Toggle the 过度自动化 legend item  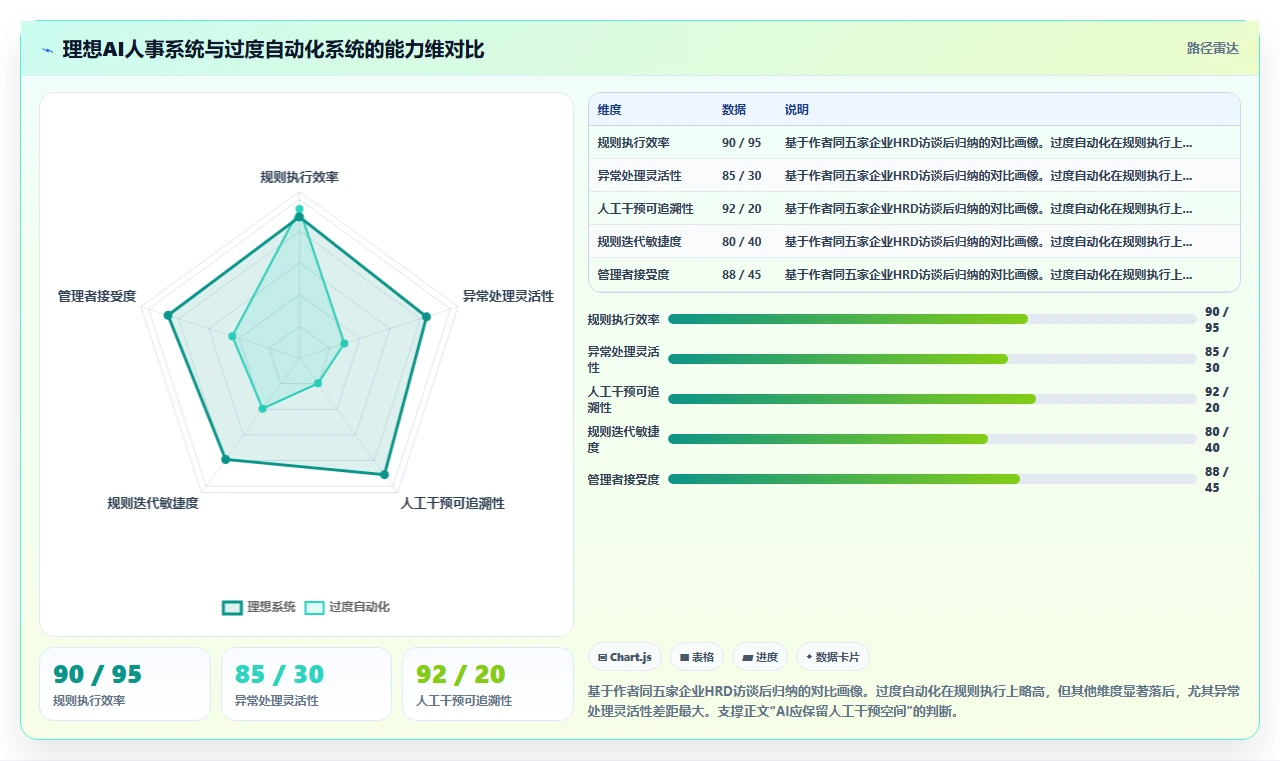click(x=347, y=607)
